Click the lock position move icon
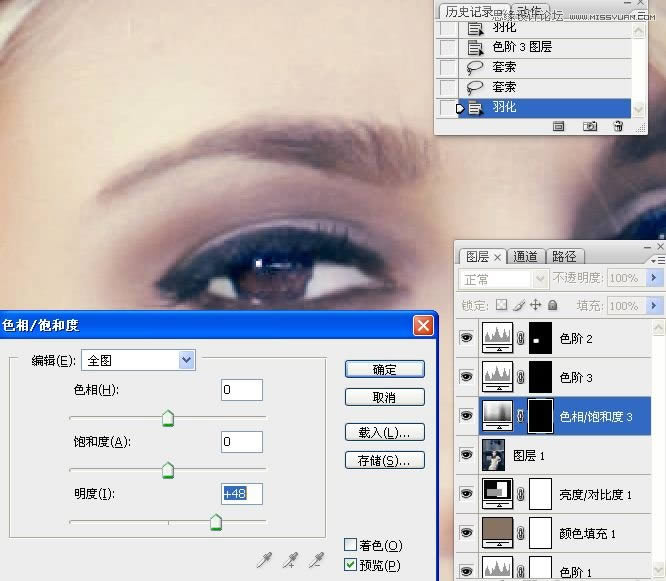 [x=536, y=305]
